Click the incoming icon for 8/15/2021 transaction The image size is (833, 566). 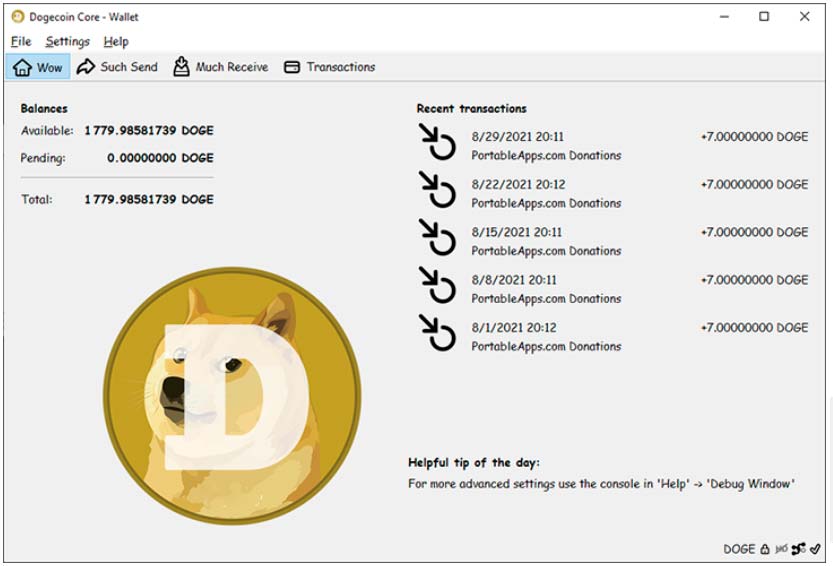click(x=437, y=237)
